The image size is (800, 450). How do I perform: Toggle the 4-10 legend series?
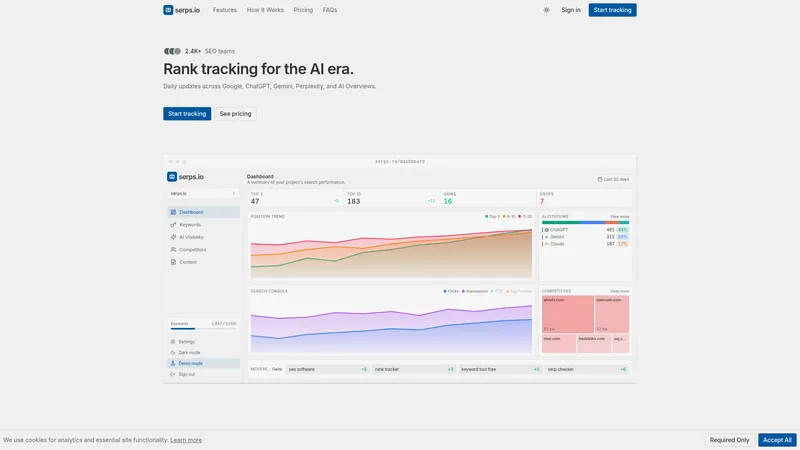click(x=509, y=216)
